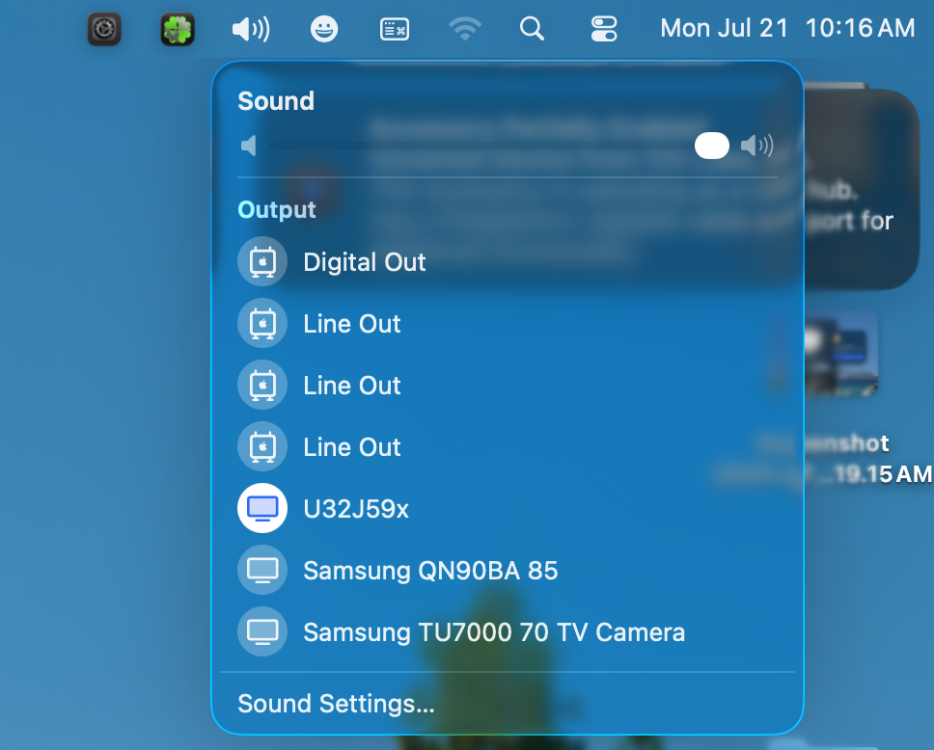Image resolution: width=934 pixels, height=750 pixels.
Task: Click the Output section heading
Action: (276, 210)
